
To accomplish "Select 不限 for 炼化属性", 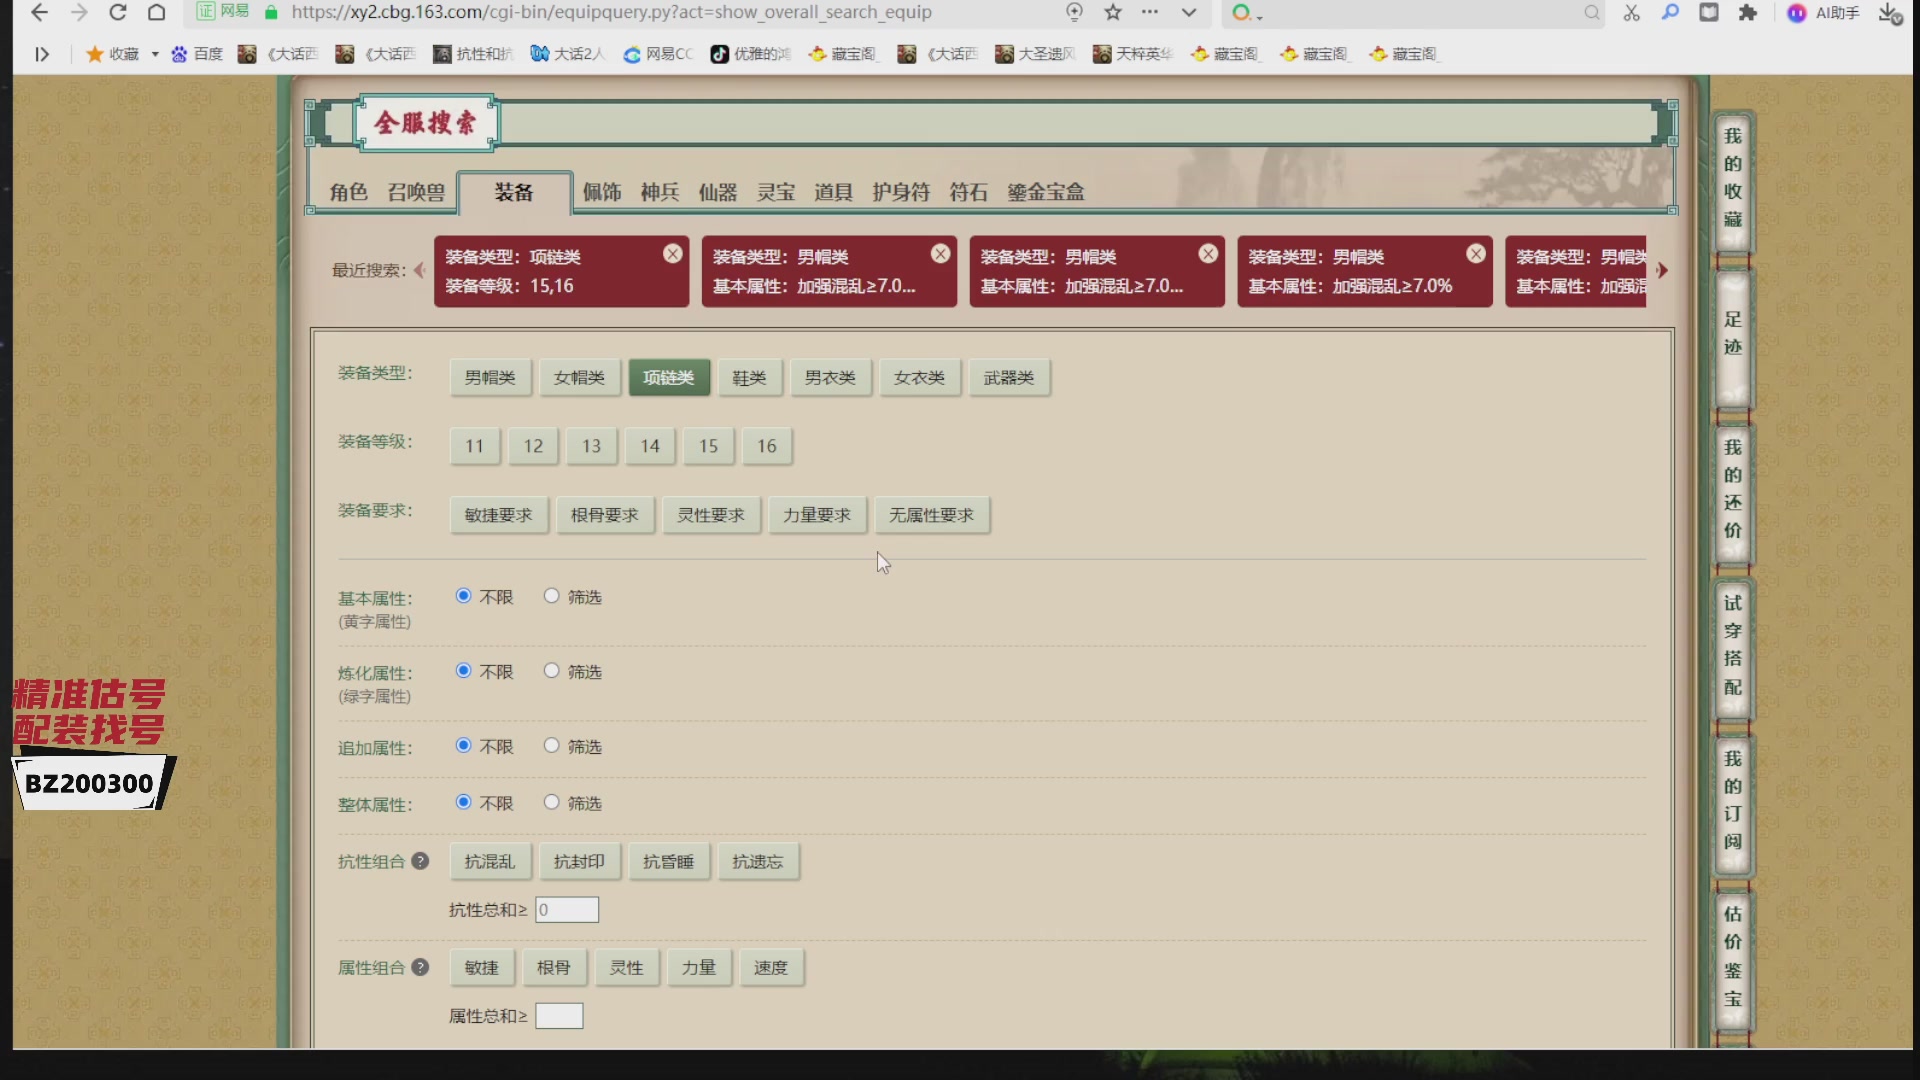I will (463, 671).
